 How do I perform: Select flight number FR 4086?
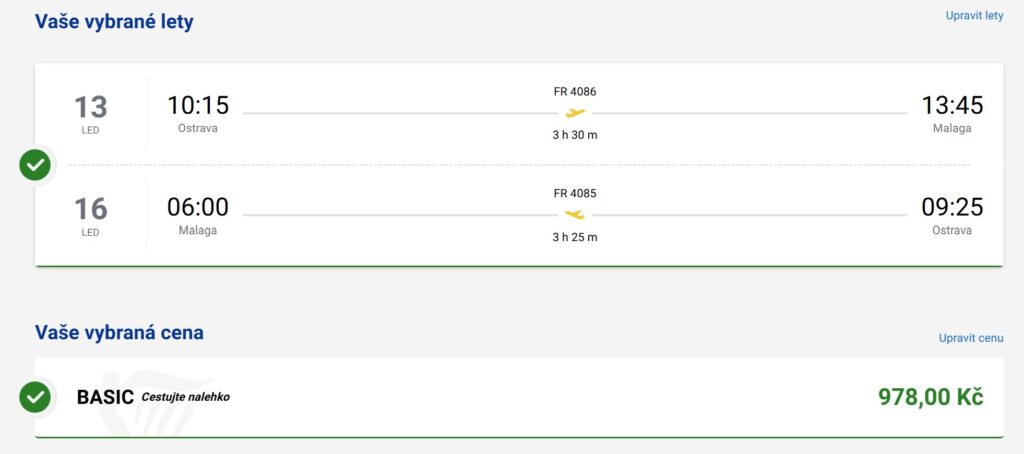[x=575, y=92]
